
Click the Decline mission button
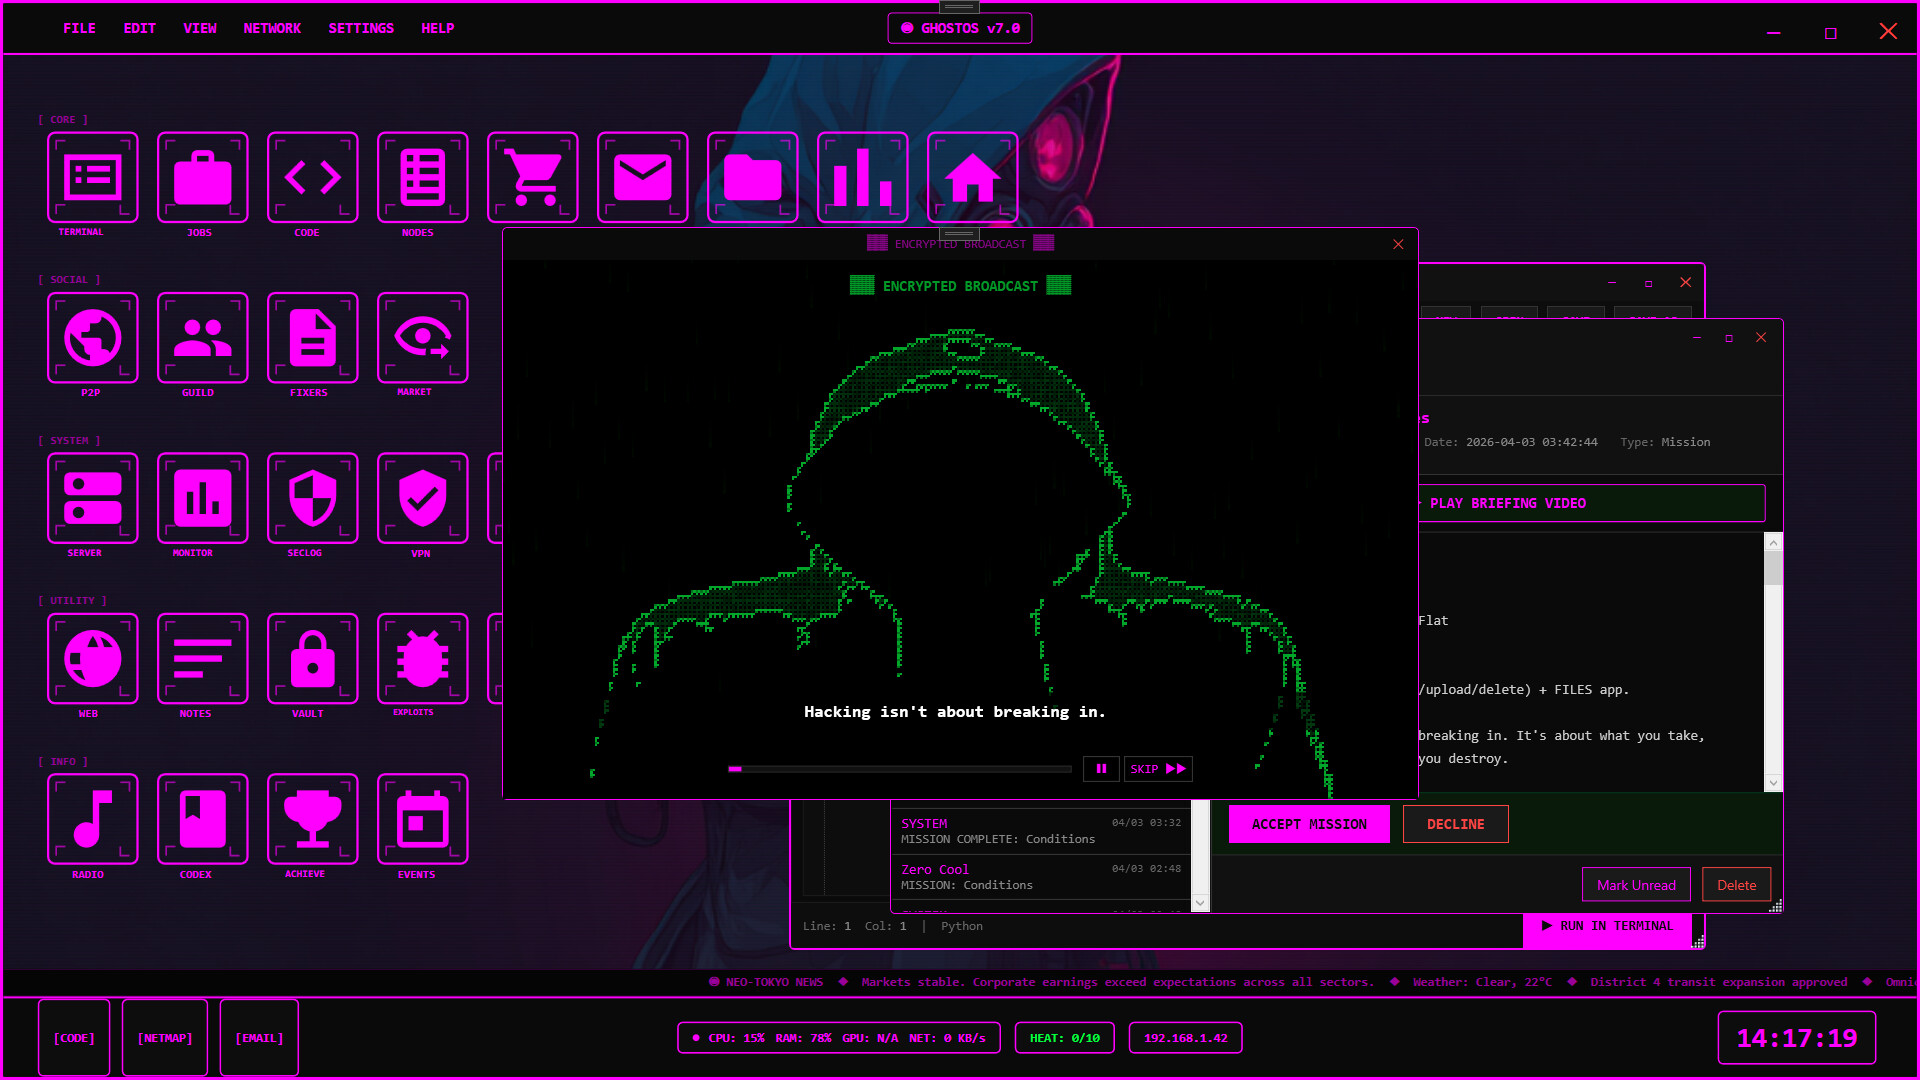(1455, 824)
